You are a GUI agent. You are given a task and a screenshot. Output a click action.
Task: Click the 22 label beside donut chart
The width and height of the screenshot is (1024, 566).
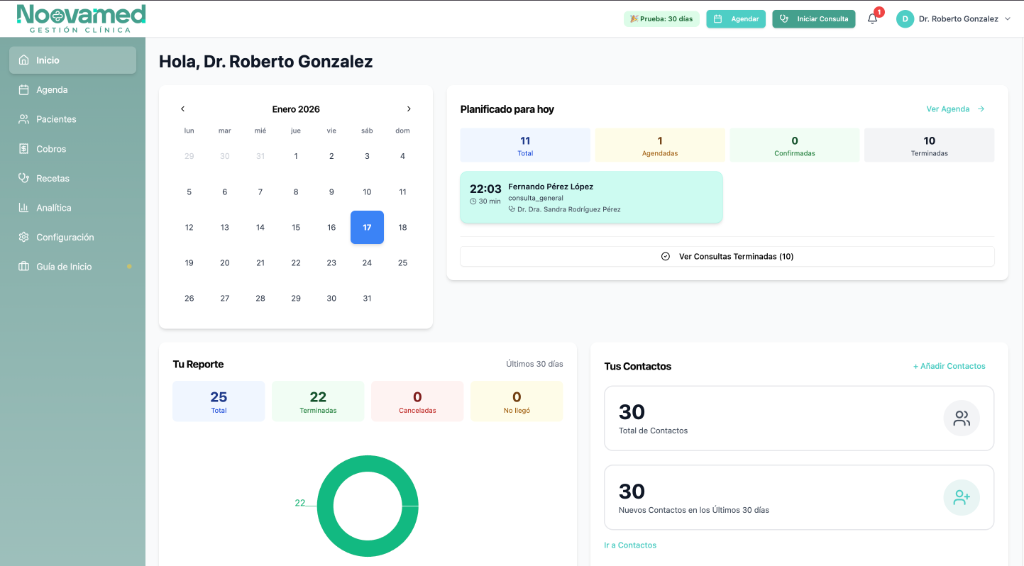(300, 503)
